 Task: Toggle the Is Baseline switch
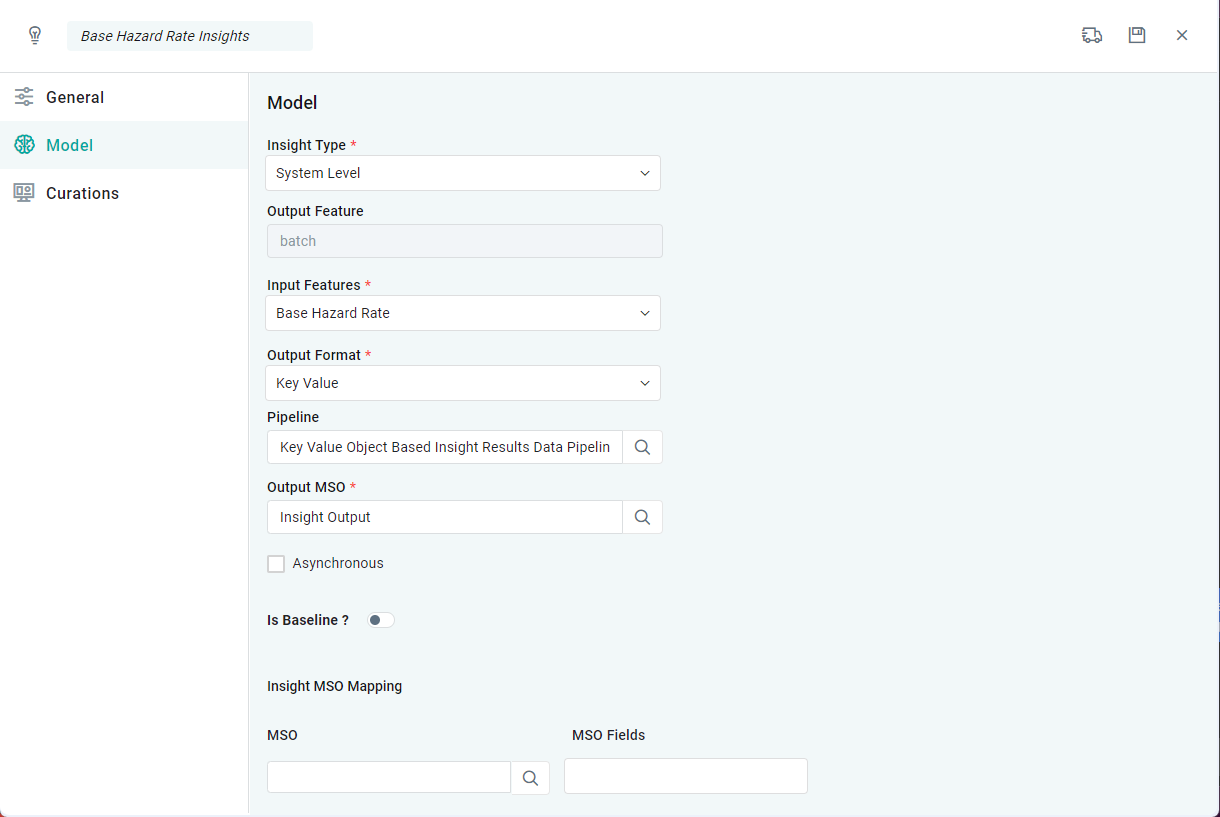380,620
